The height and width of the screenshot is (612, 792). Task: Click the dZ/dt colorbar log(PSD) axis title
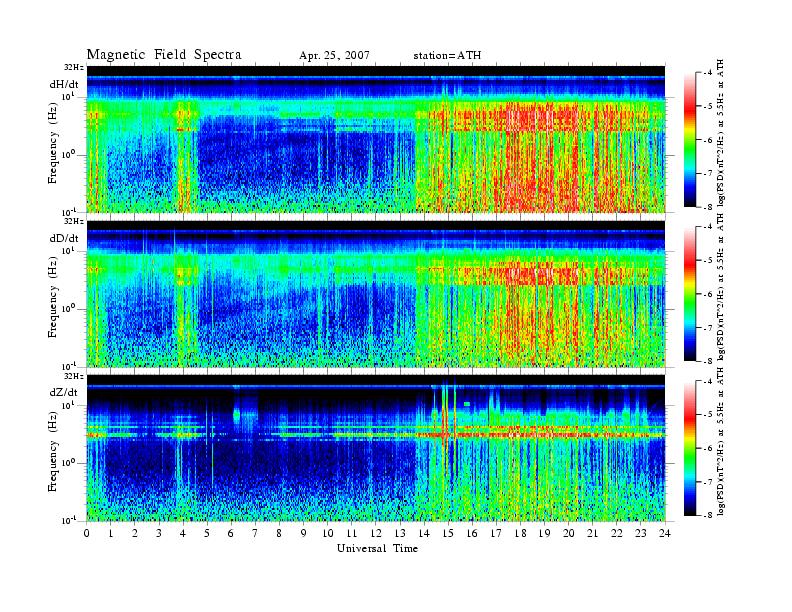(721, 442)
